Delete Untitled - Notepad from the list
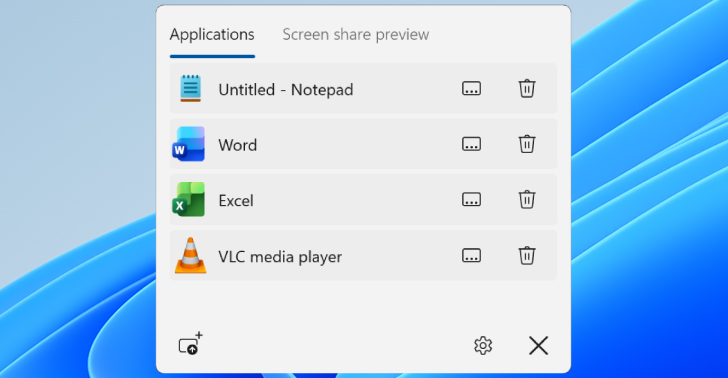The image size is (728, 378). pyautogui.click(x=527, y=88)
